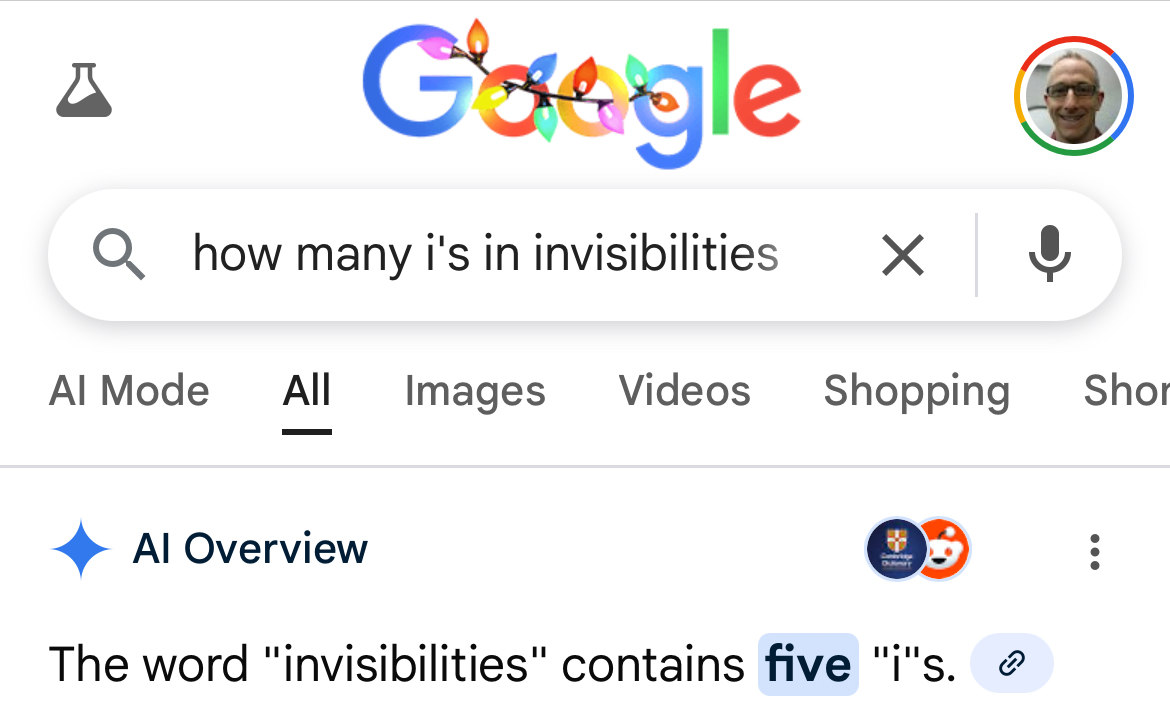Open the Videos tab
The width and height of the screenshot is (1170, 727).
pos(684,391)
